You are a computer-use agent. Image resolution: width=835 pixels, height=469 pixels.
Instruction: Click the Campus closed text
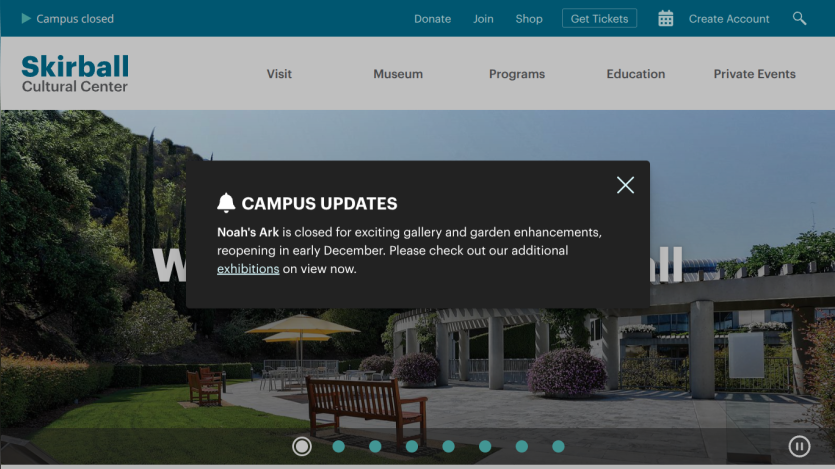tap(75, 19)
